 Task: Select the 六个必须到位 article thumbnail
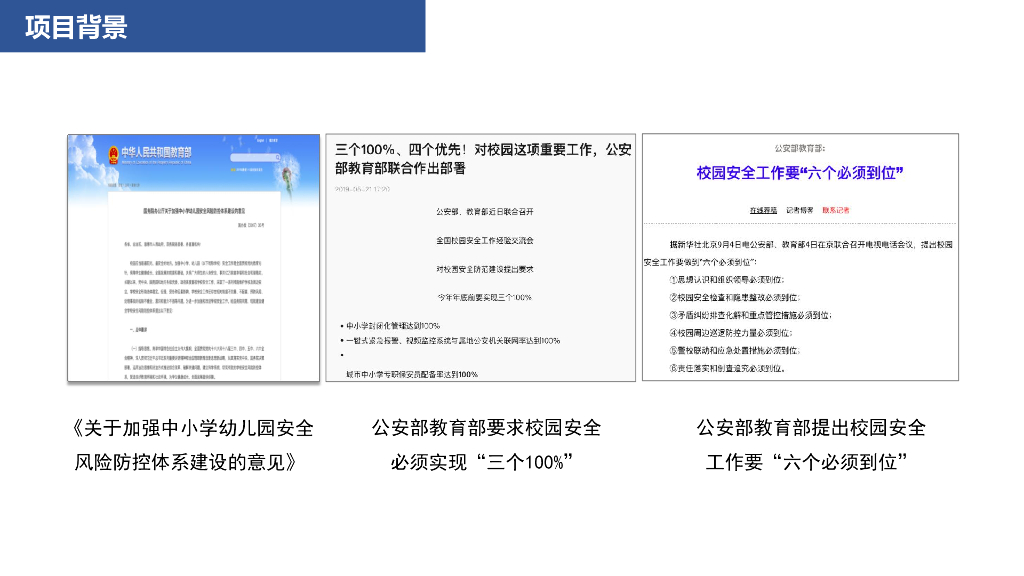[x=800, y=257]
